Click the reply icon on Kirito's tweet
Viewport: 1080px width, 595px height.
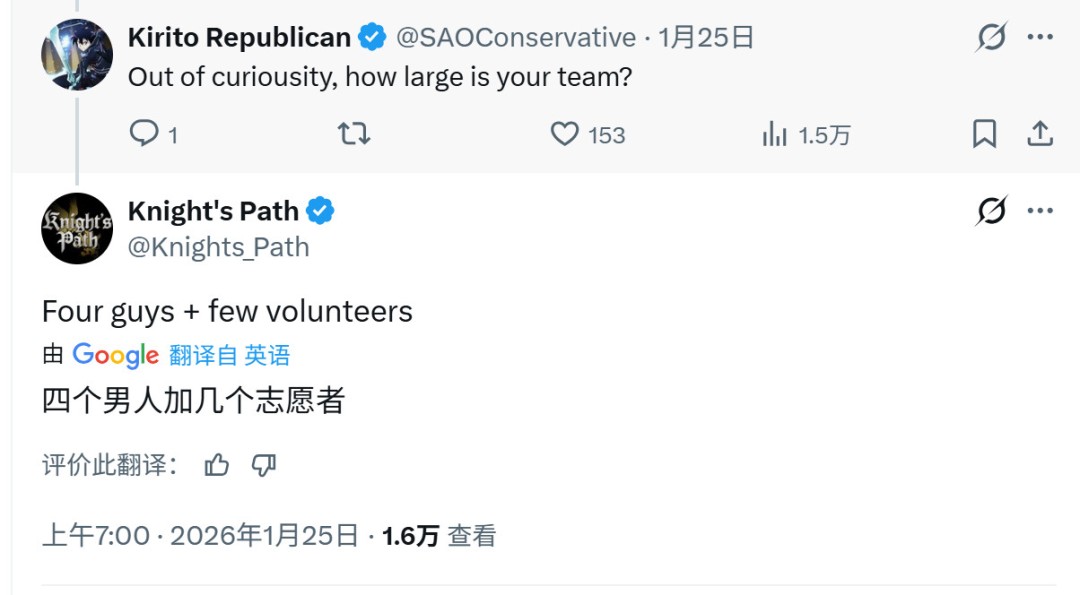click(144, 134)
